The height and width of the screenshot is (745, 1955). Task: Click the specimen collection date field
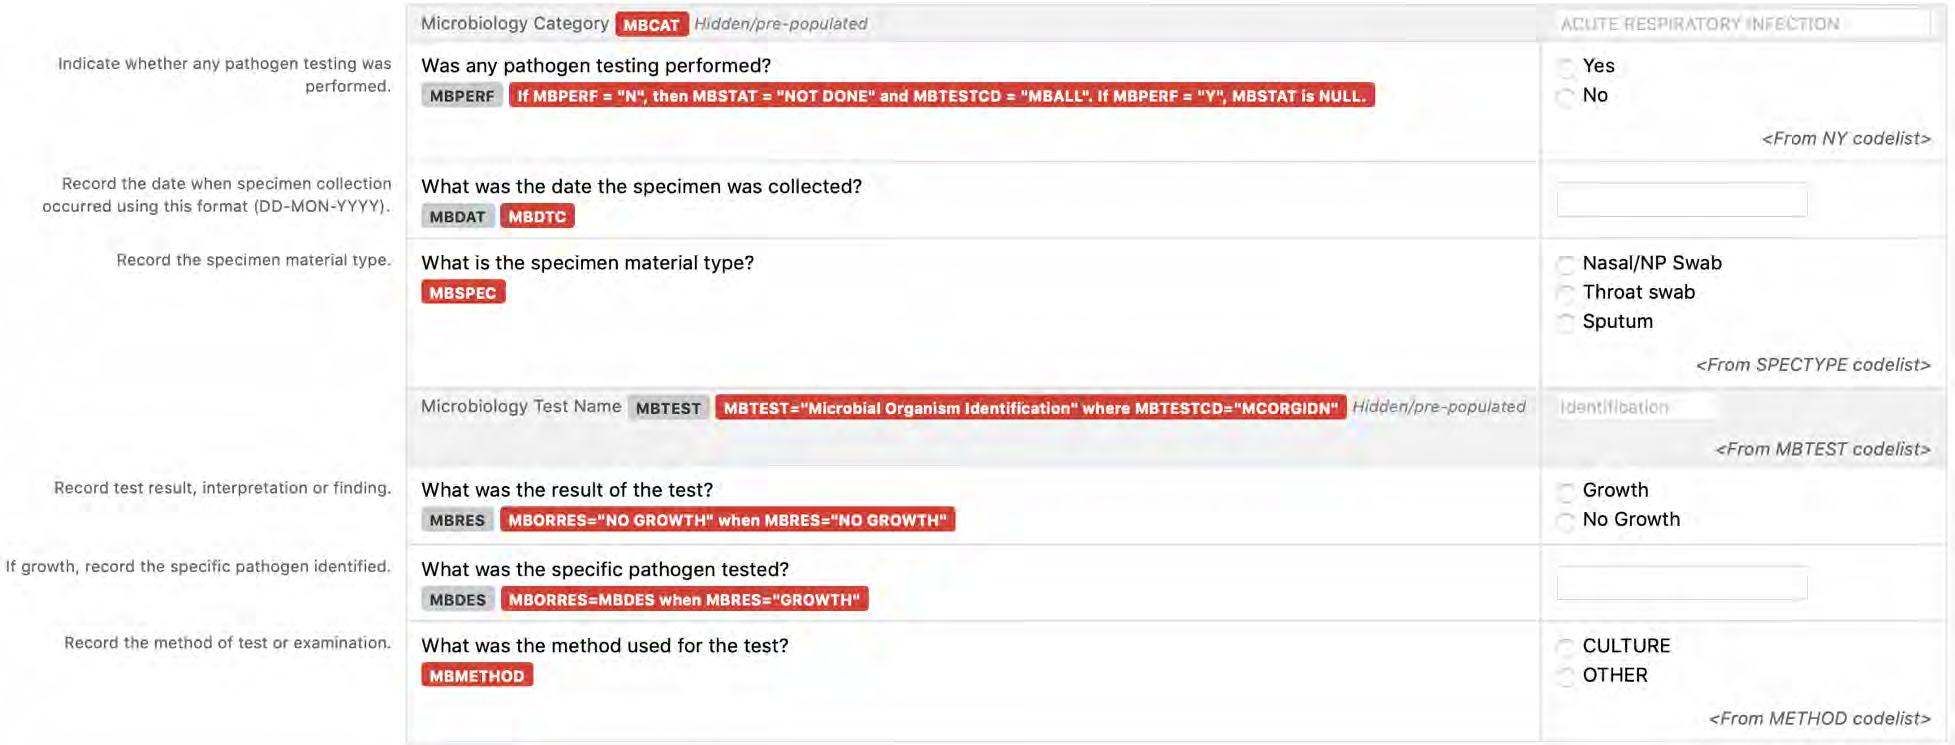[1682, 200]
